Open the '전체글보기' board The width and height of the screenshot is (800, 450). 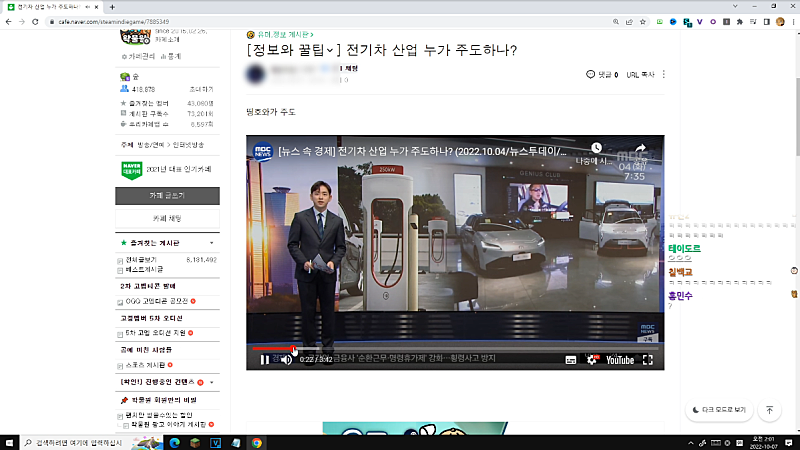(x=141, y=260)
